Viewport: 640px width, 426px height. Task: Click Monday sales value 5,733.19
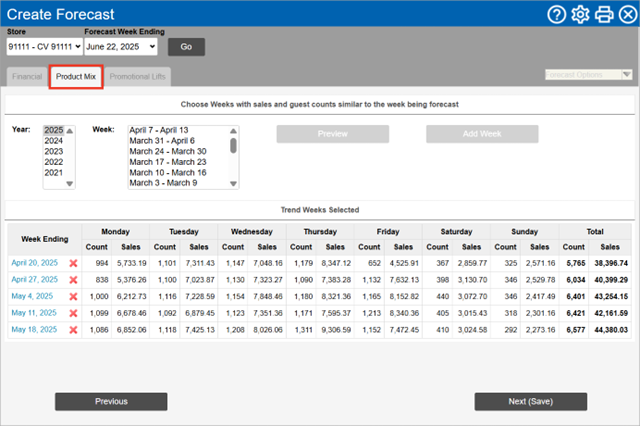coord(131,263)
